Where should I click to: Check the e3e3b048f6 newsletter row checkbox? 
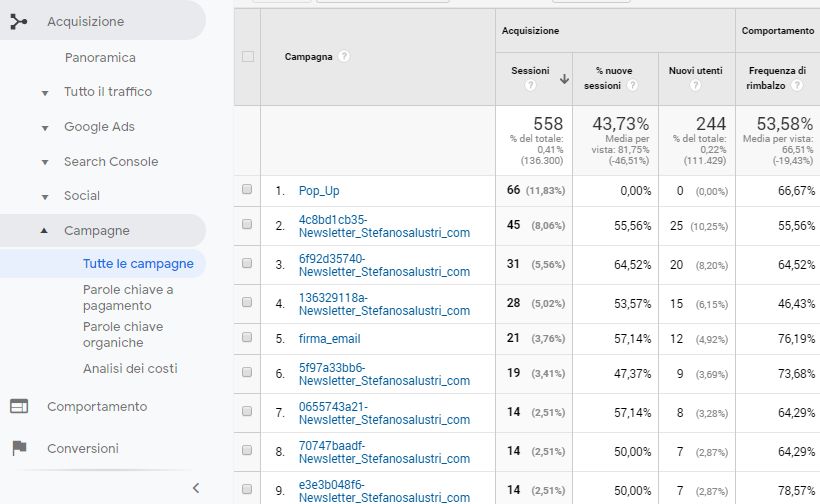pos(247,489)
